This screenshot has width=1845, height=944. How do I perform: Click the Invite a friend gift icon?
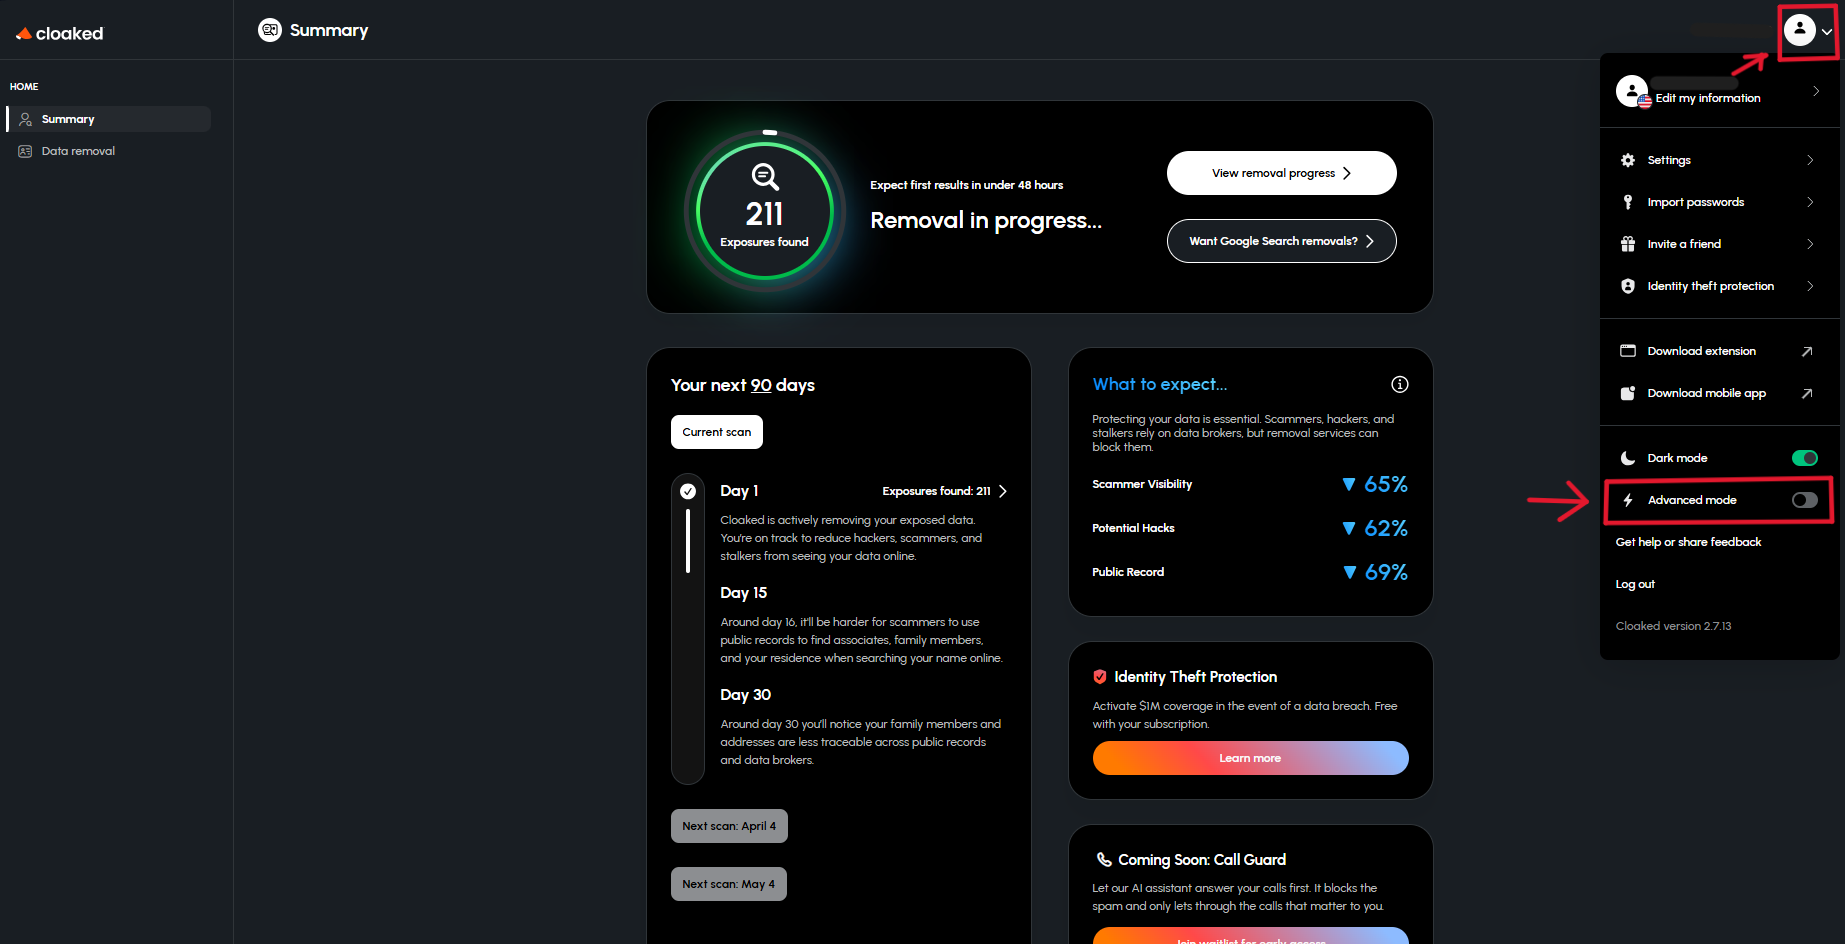click(1628, 244)
